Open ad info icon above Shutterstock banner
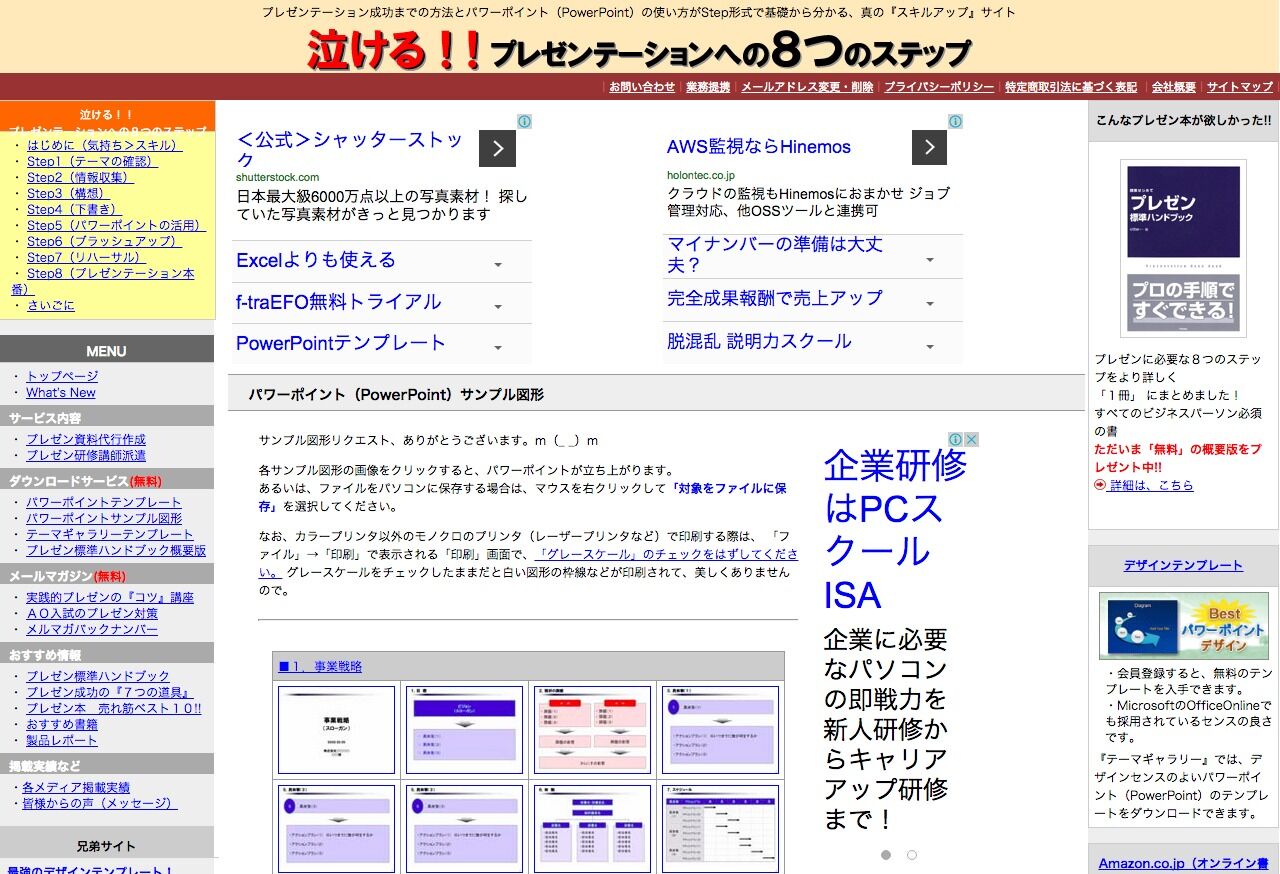The width and height of the screenshot is (1280, 874). (x=524, y=120)
